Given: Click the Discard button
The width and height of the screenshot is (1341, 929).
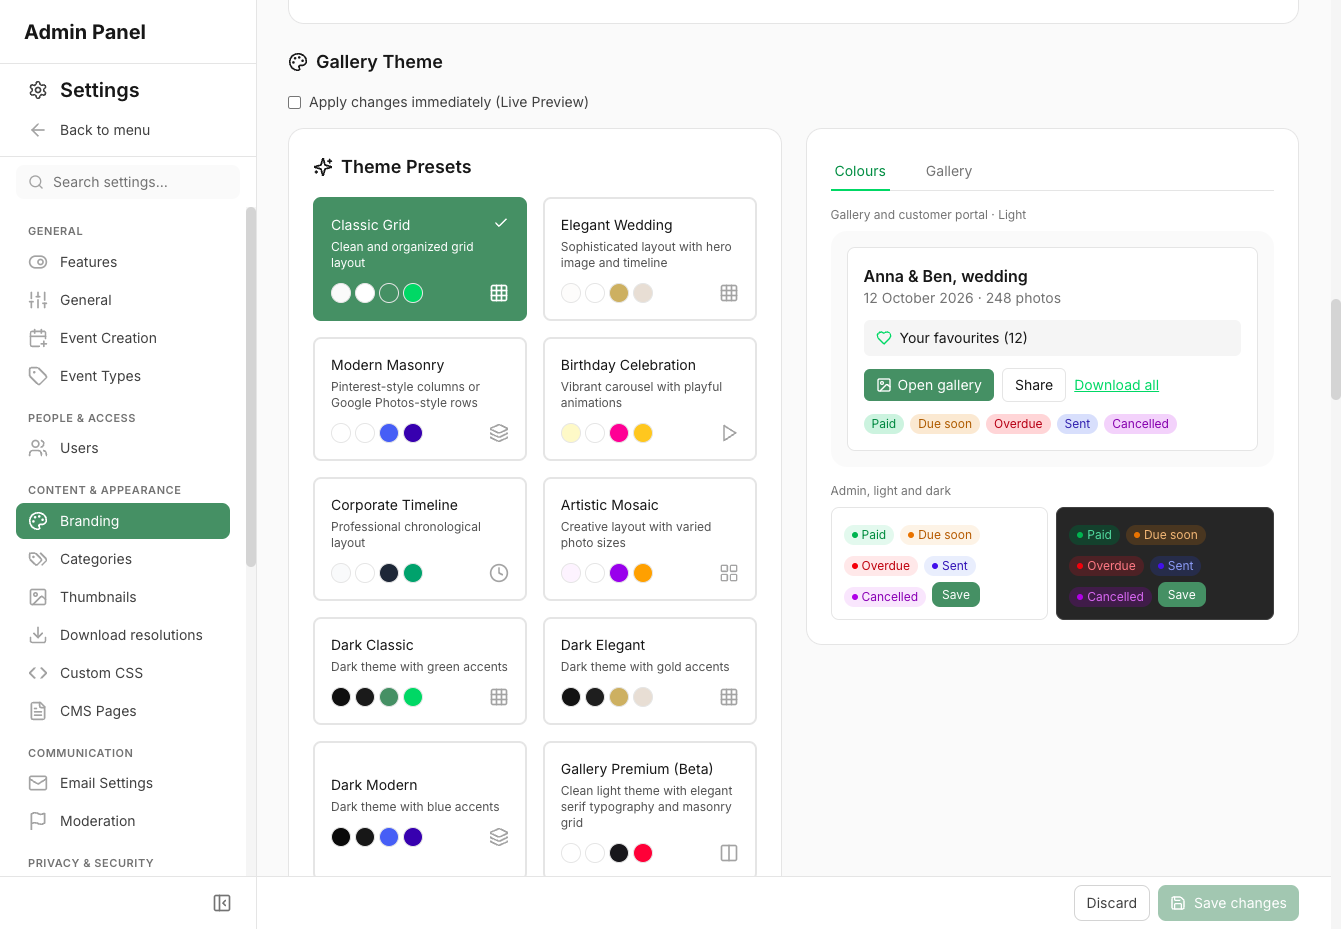Looking at the screenshot, I should [1112, 903].
